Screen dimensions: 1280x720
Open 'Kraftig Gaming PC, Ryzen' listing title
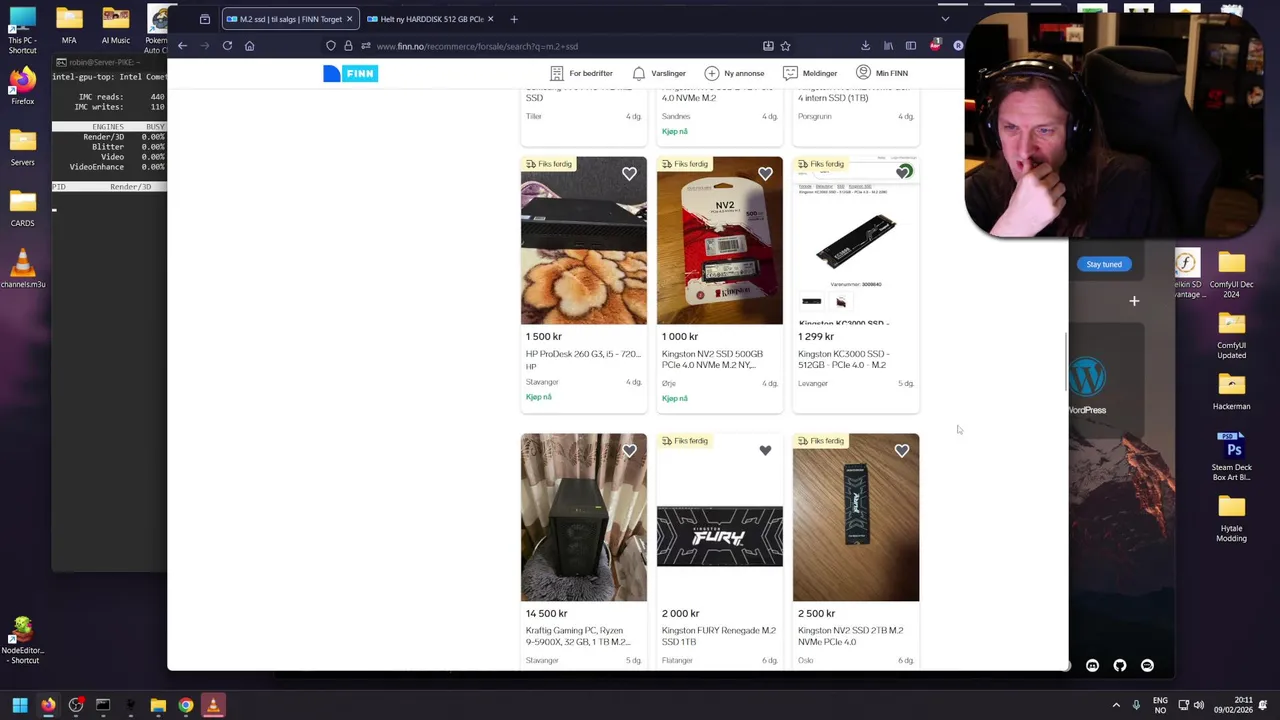click(x=577, y=636)
